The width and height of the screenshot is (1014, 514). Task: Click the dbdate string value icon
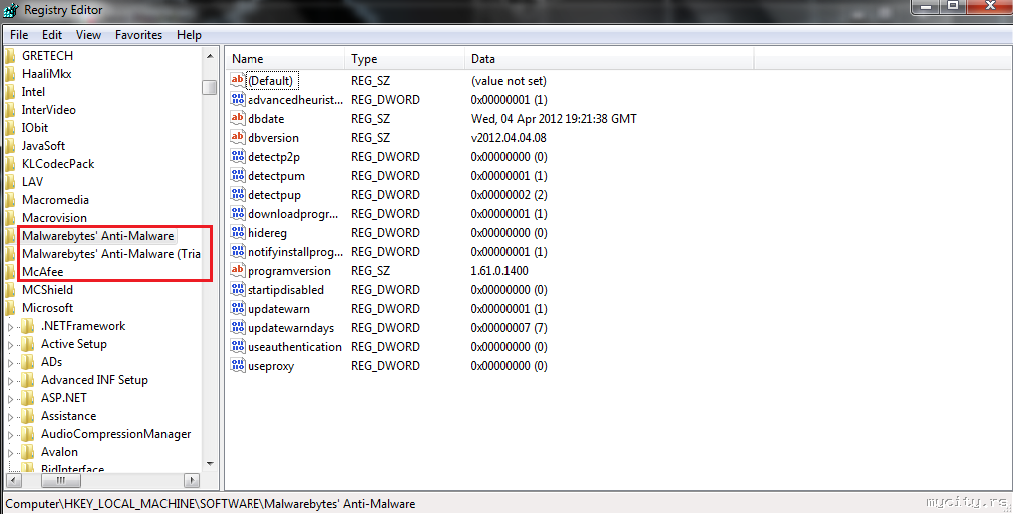(237, 118)
